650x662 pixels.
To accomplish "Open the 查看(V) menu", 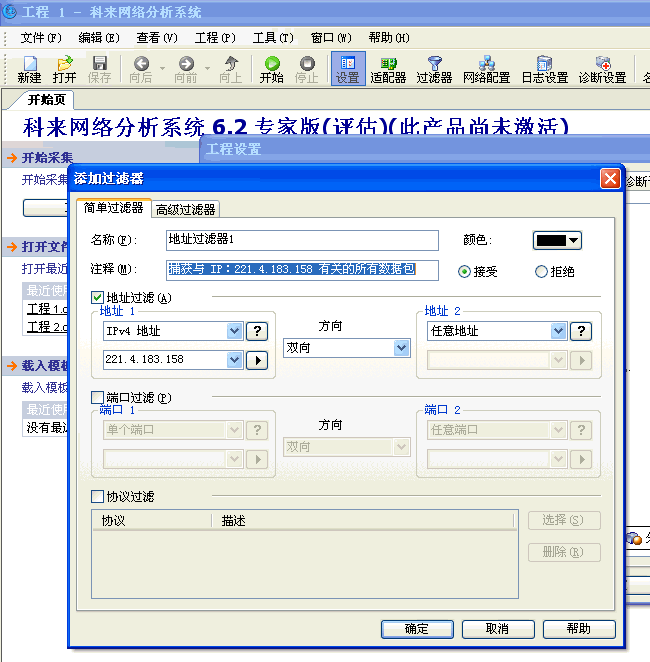I will (x=157, y=38).
